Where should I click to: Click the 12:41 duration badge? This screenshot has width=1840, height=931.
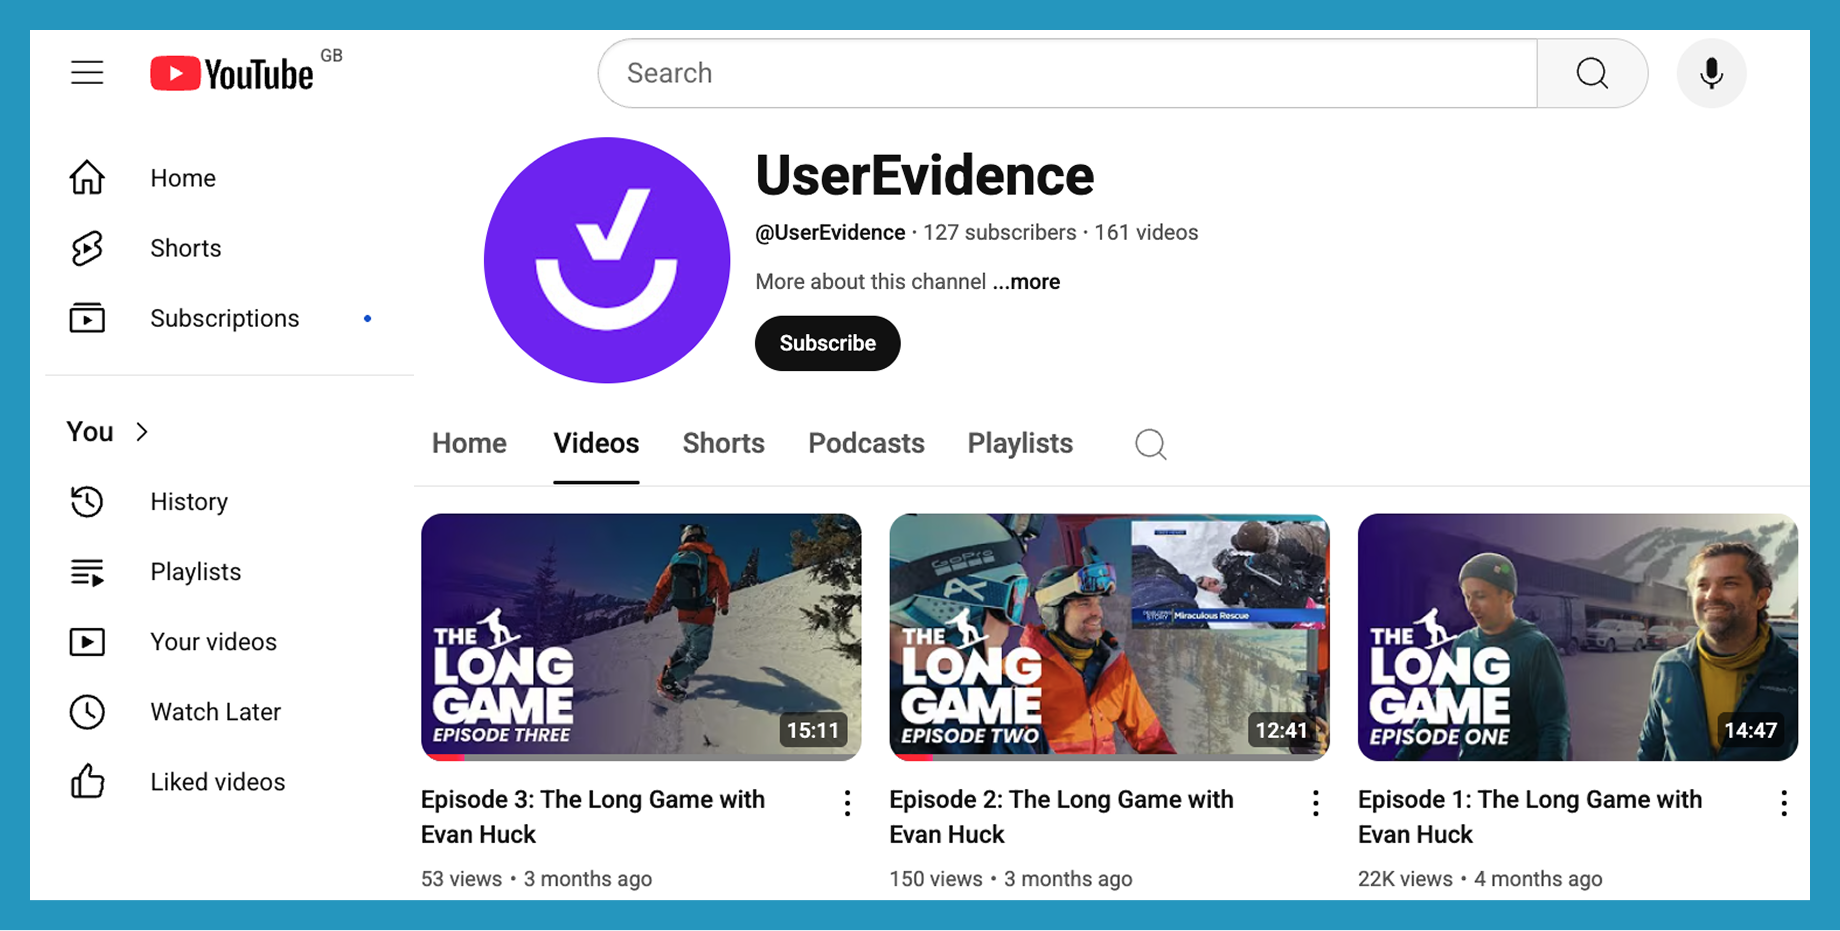point(1282,730)
